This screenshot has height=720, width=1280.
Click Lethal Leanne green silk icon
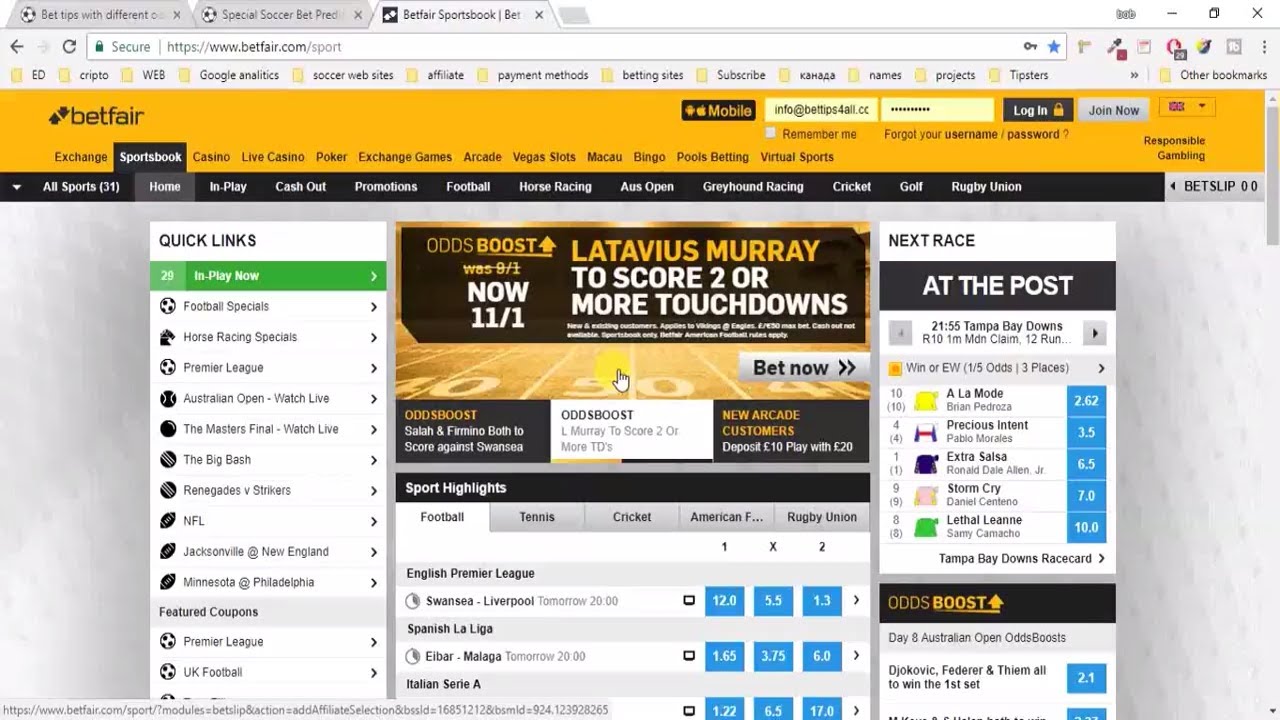[x=926, y=527]
